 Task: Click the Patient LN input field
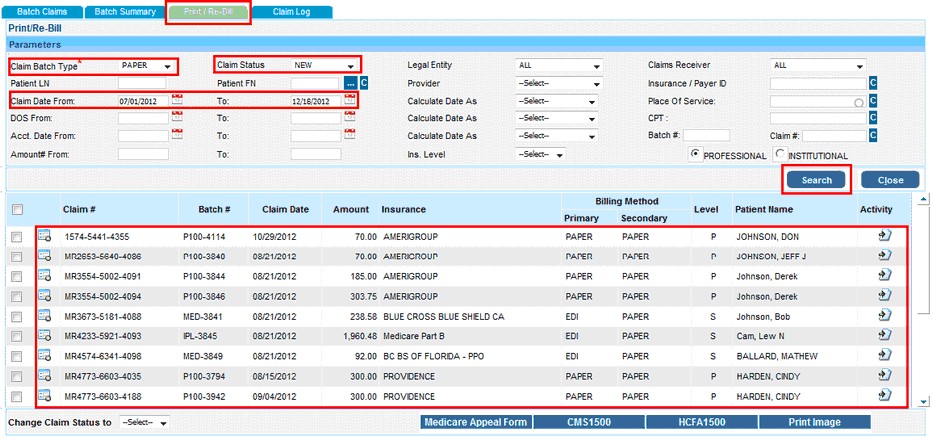(143, 84)
